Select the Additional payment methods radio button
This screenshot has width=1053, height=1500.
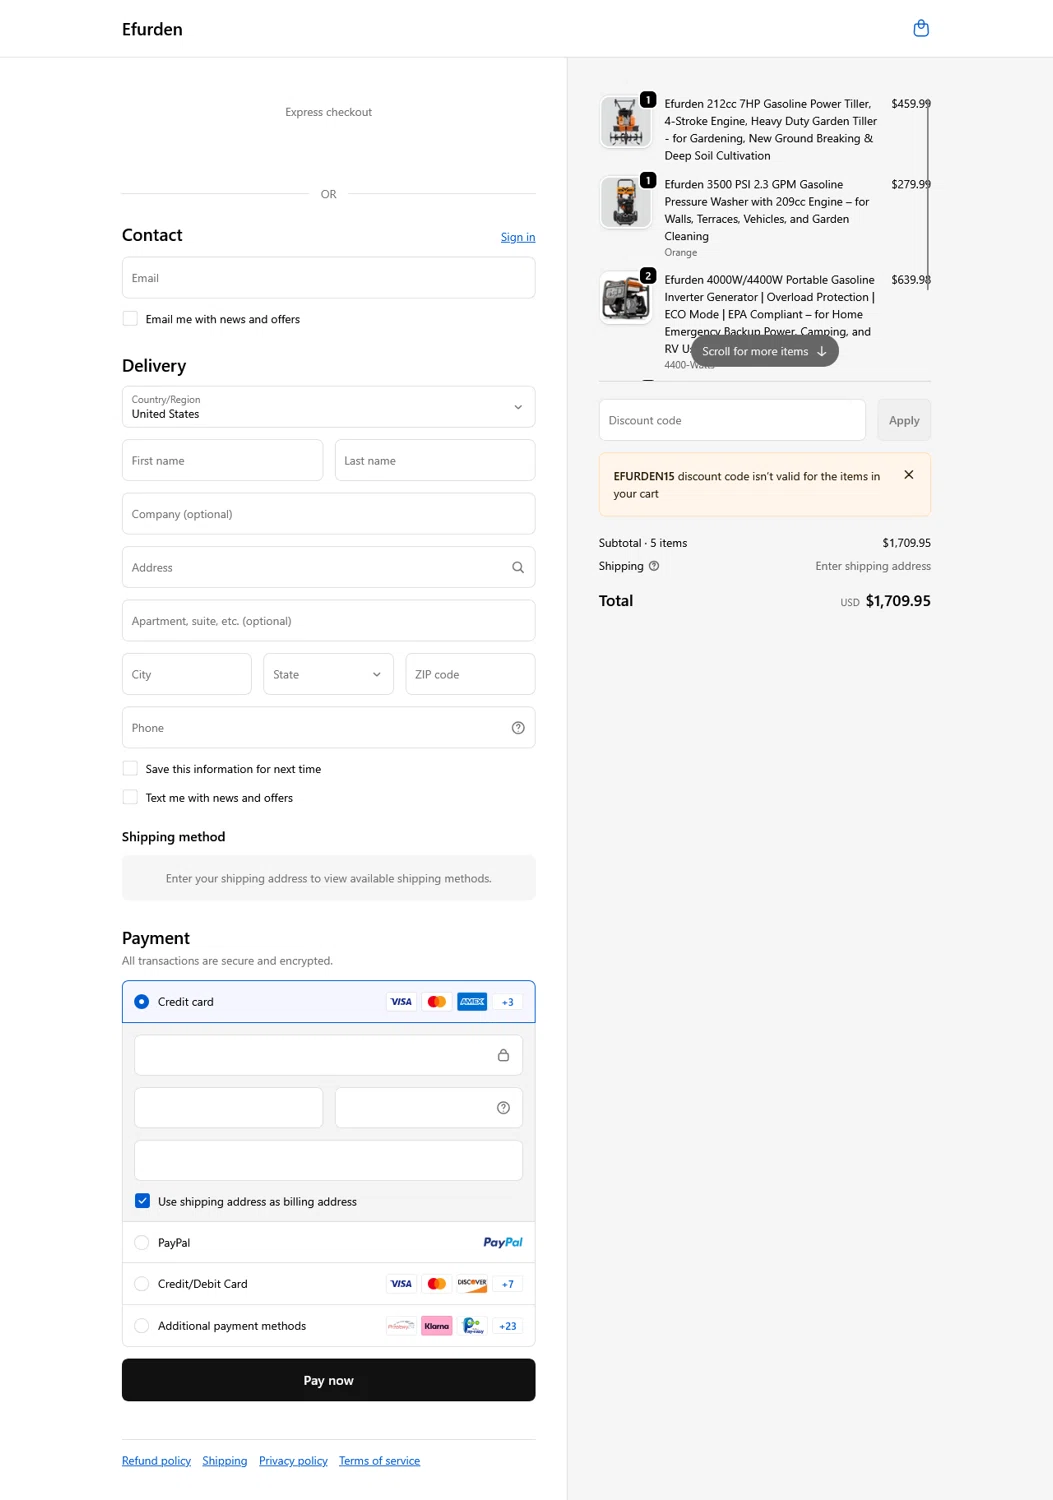coord(141,1326)
